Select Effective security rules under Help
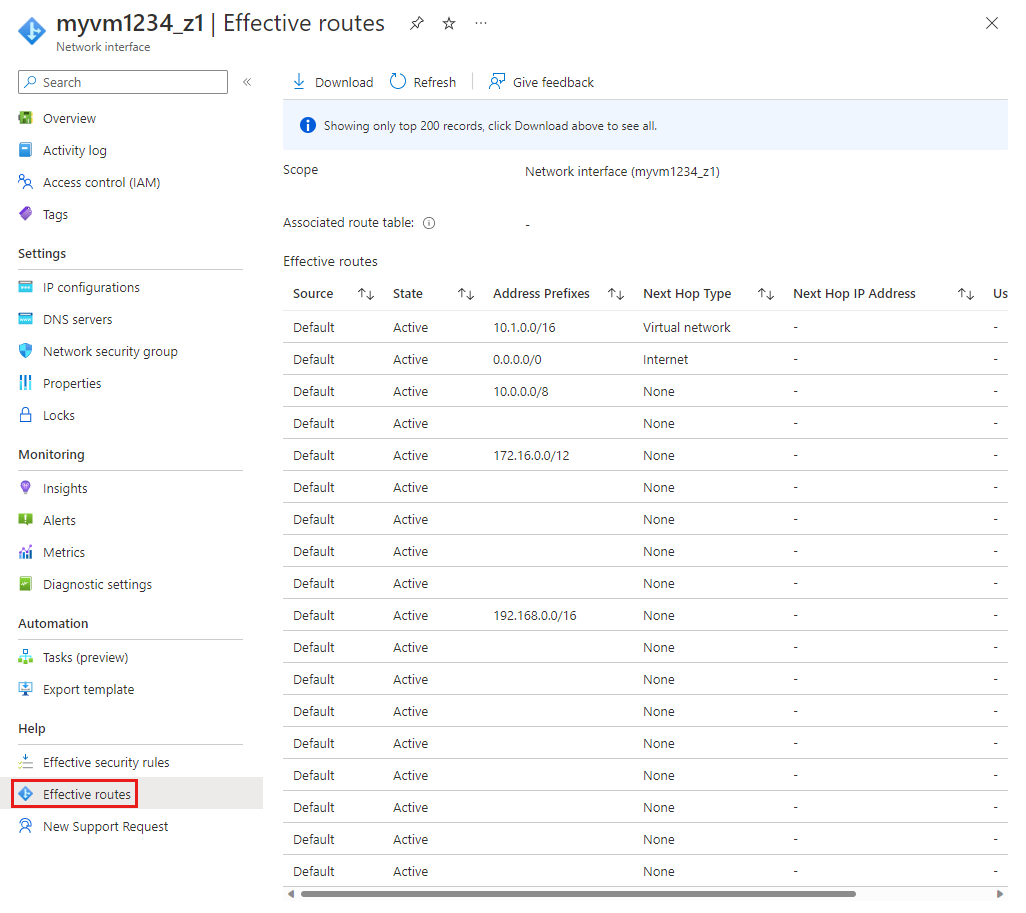This screenshot has height=913, width=1026. tap(103, 761)
